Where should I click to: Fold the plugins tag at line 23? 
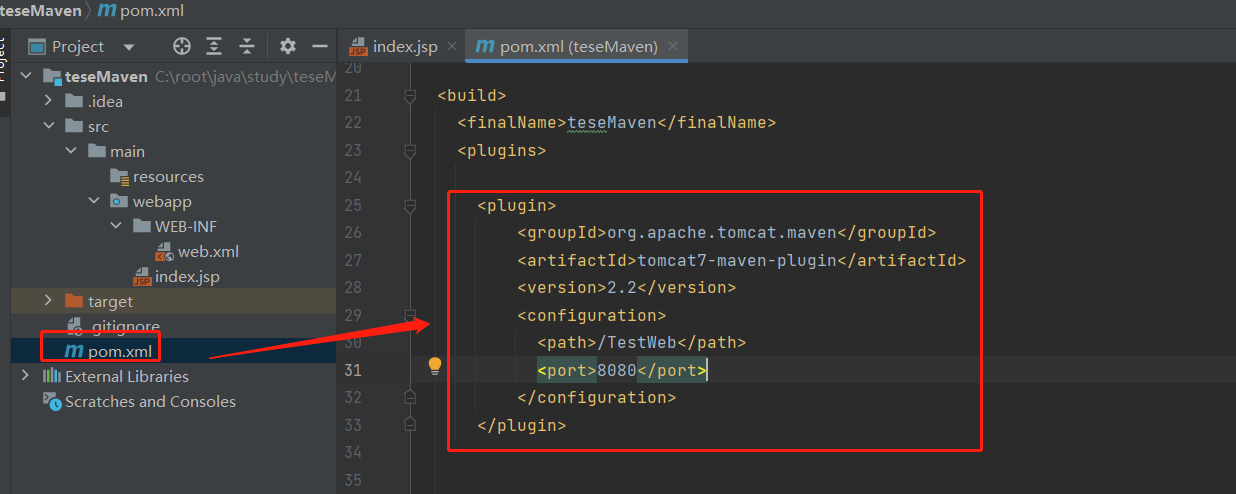409,151
